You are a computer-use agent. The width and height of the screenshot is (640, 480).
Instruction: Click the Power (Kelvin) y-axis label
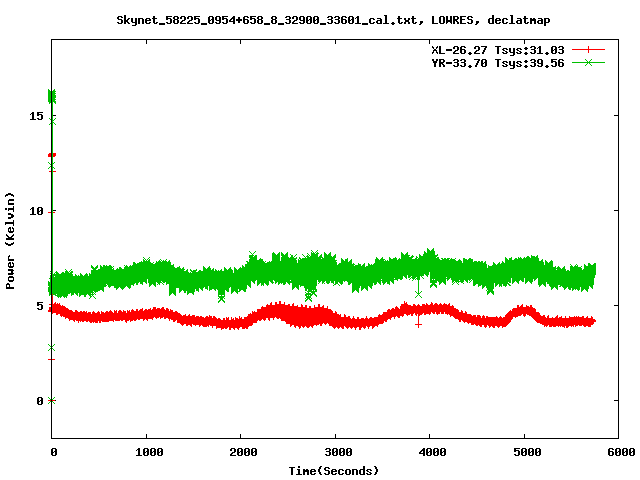pos(10,241)
